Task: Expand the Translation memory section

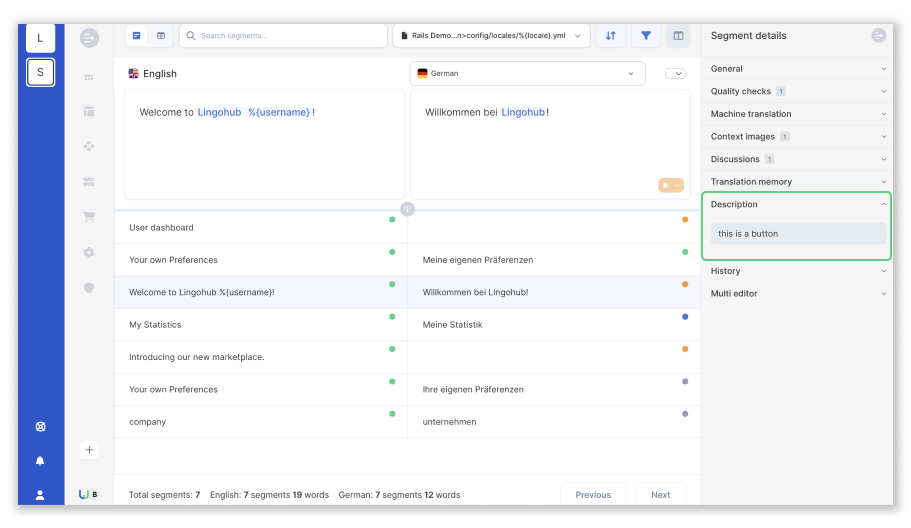Action: pyautogui.click(x=797, y=182)
